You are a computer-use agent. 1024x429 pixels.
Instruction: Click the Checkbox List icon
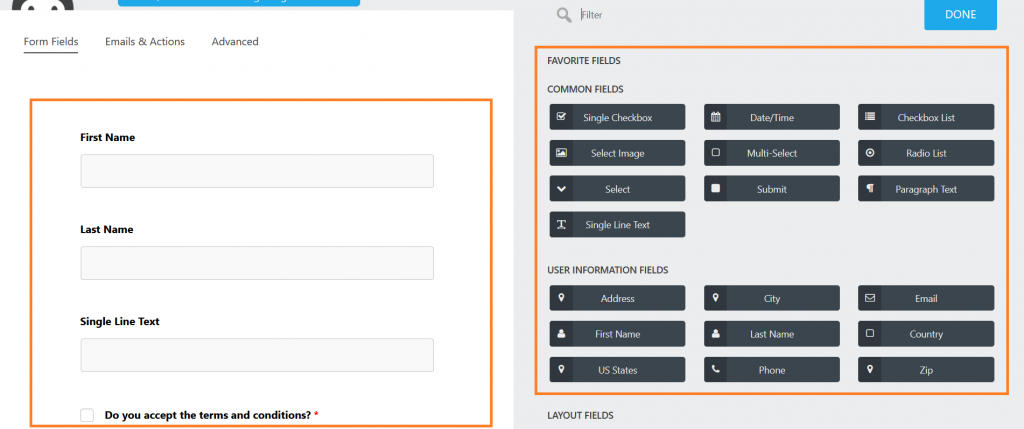(x=870, y=117)
